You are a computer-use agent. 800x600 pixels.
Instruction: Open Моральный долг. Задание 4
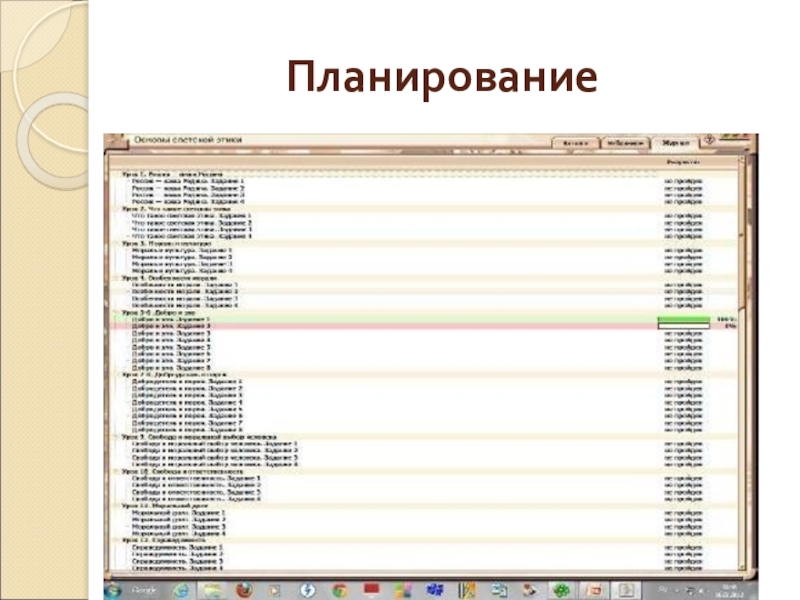(179, 534)
